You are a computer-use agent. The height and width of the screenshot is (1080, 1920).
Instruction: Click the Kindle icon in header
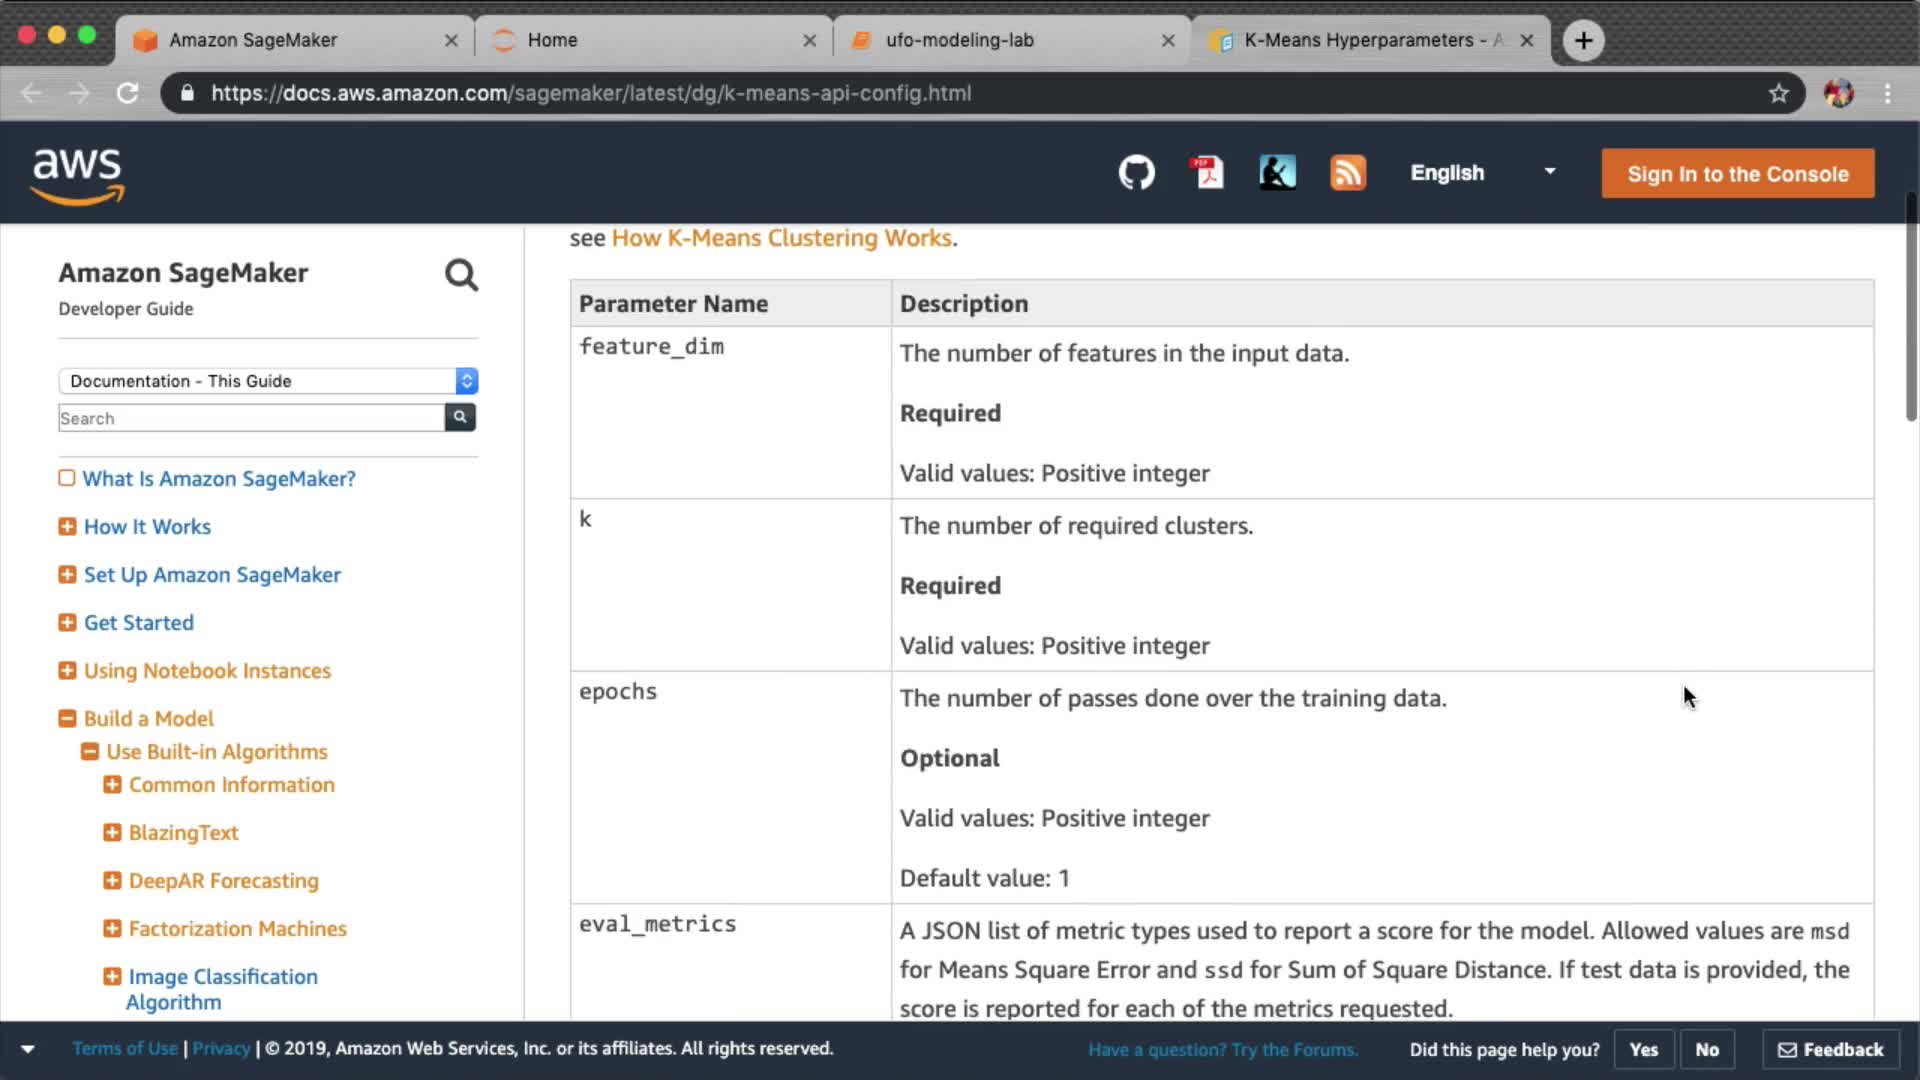tap(1277, 173)
